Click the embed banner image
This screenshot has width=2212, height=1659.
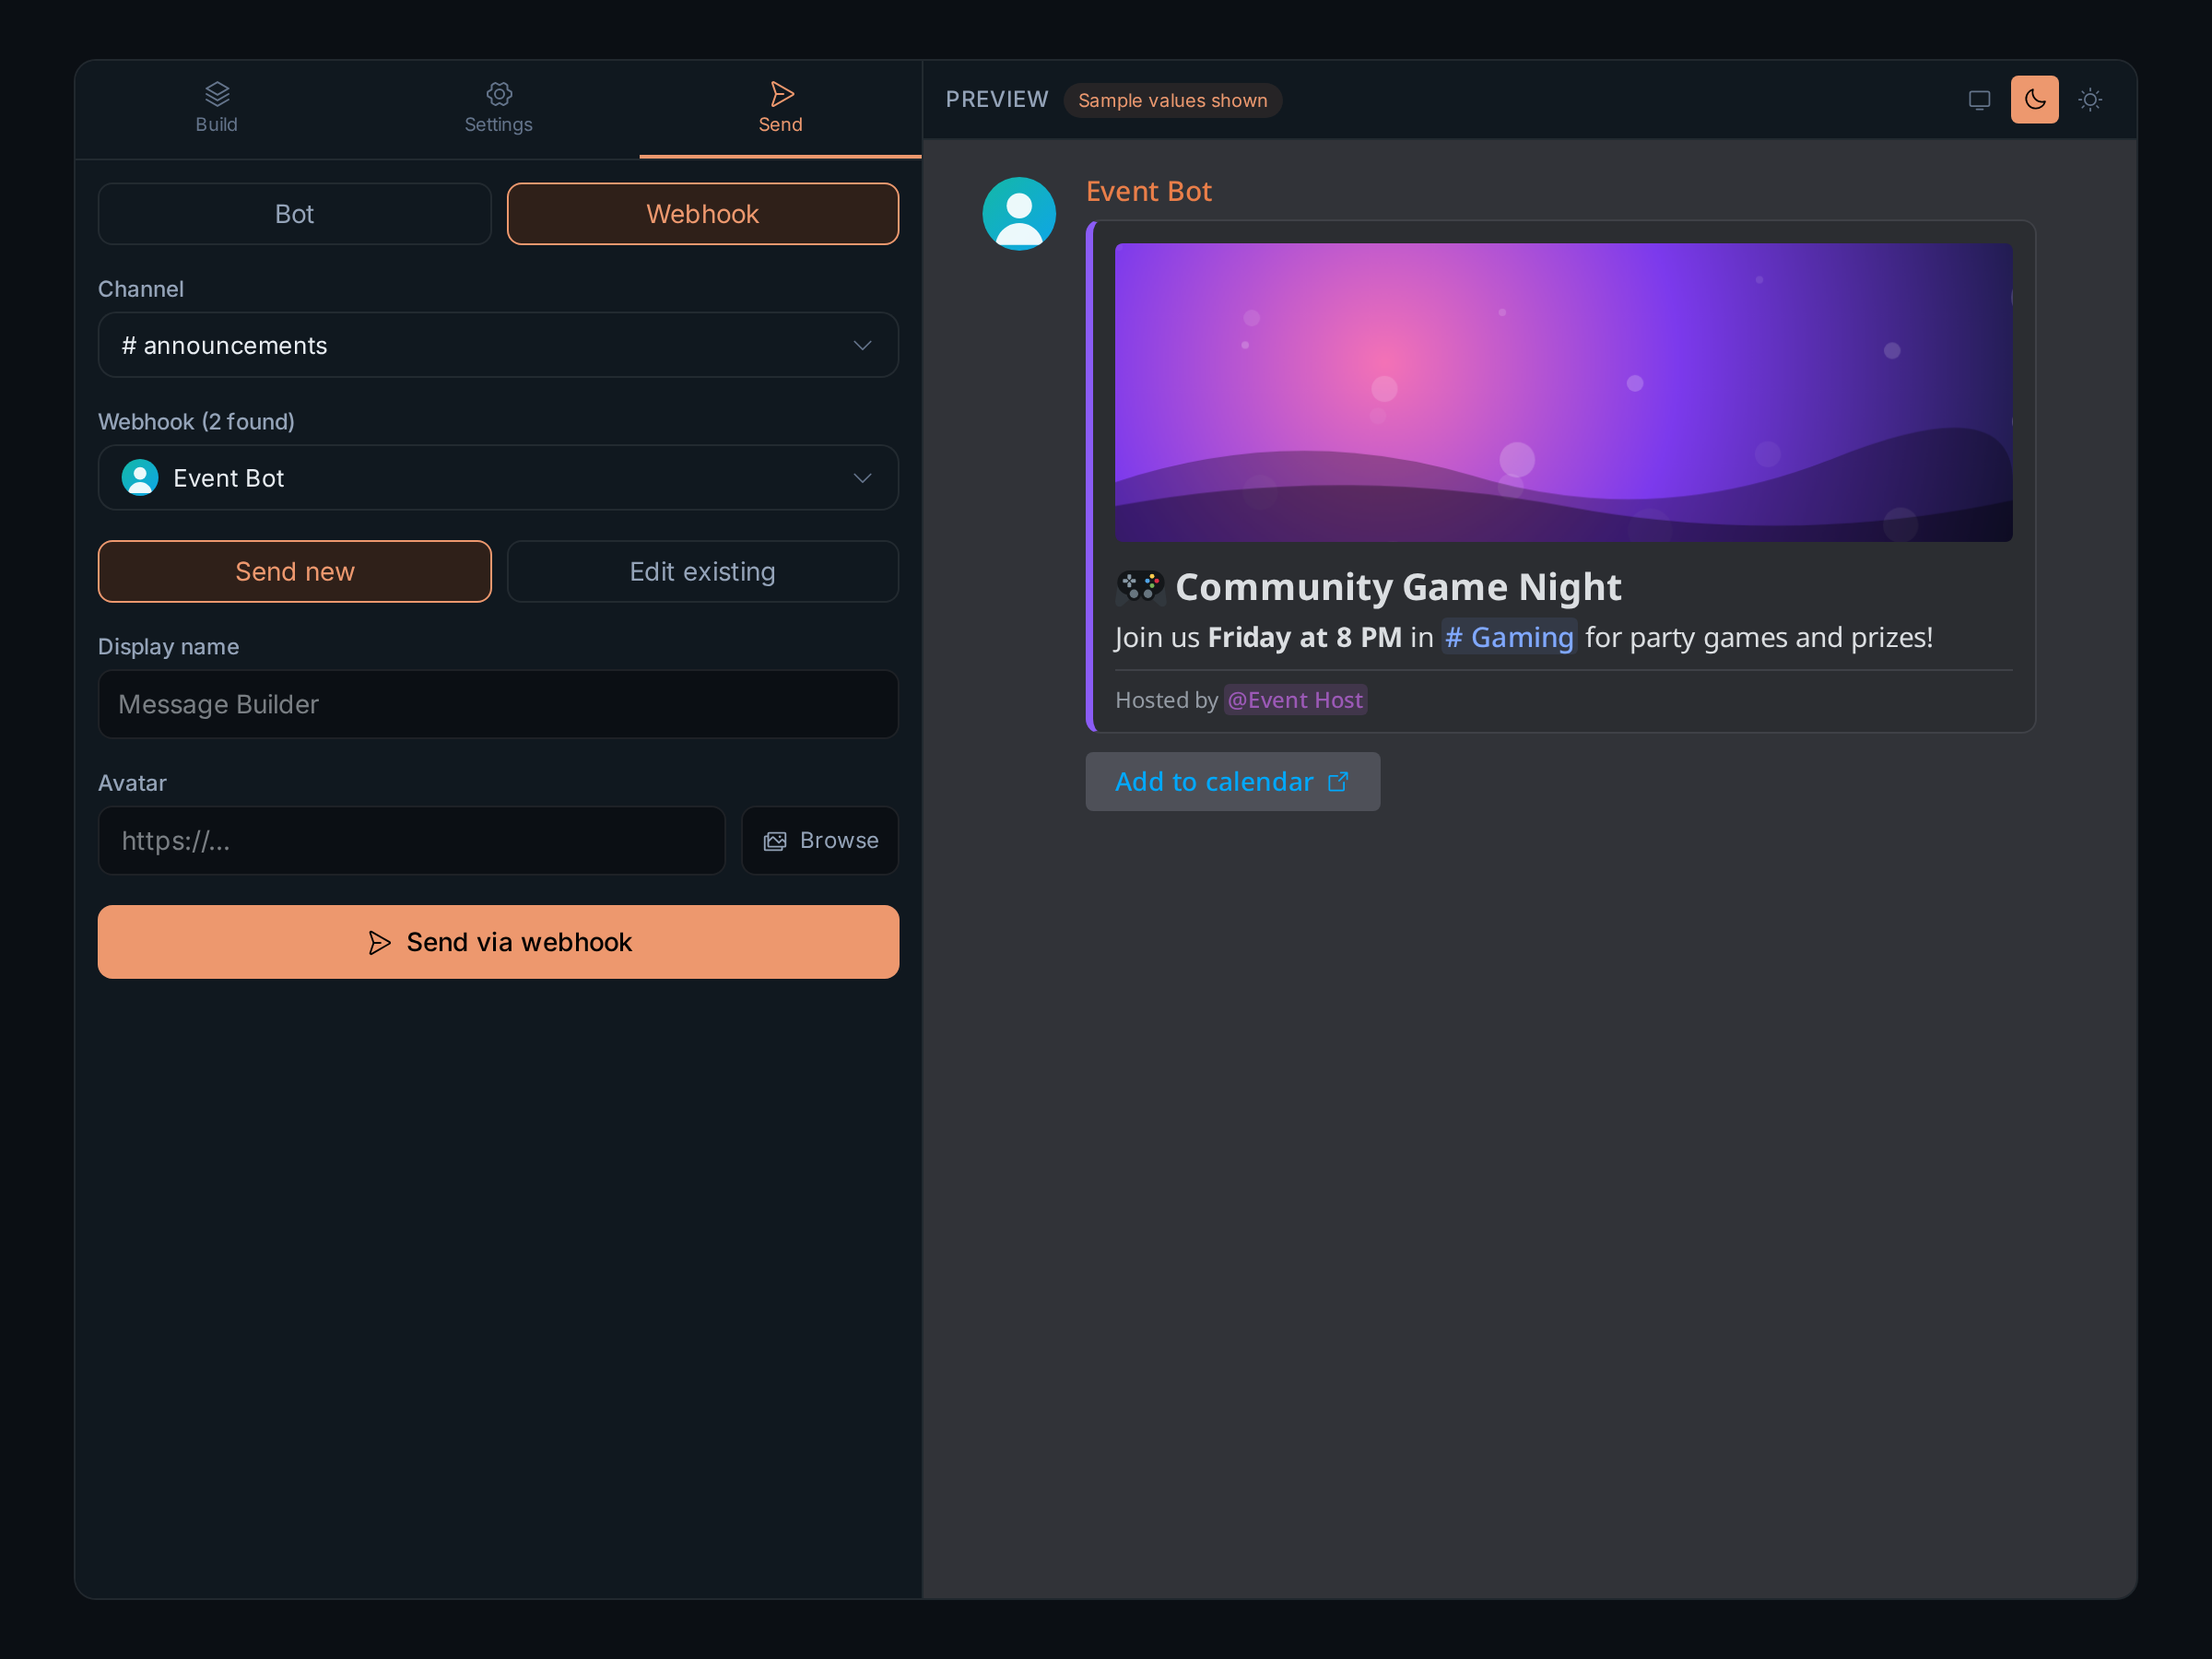(x=1563, y=393)
